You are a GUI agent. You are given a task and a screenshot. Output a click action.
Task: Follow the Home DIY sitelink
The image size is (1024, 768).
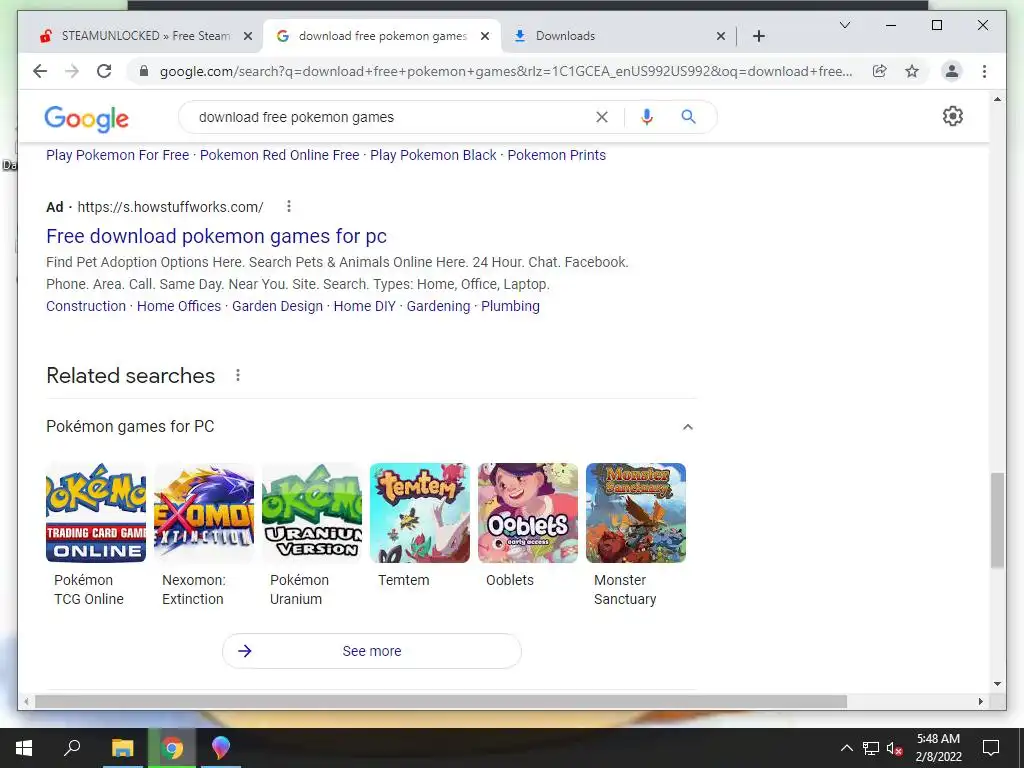[x=364, y=306]
